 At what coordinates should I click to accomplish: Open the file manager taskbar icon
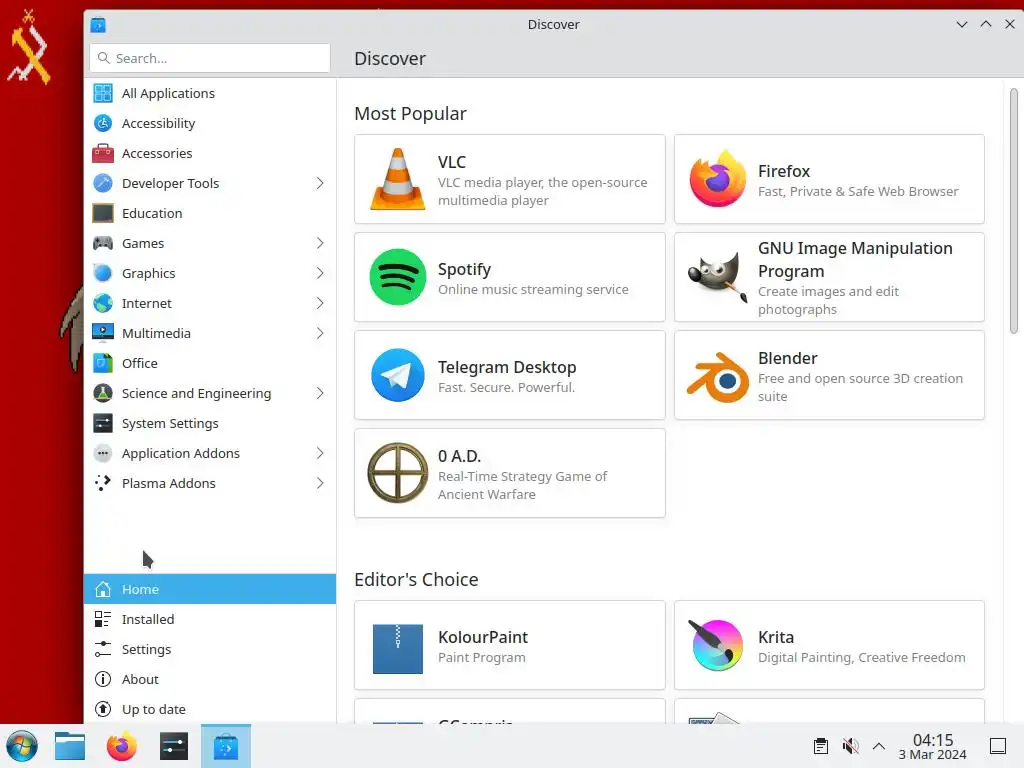pos(70,746)
